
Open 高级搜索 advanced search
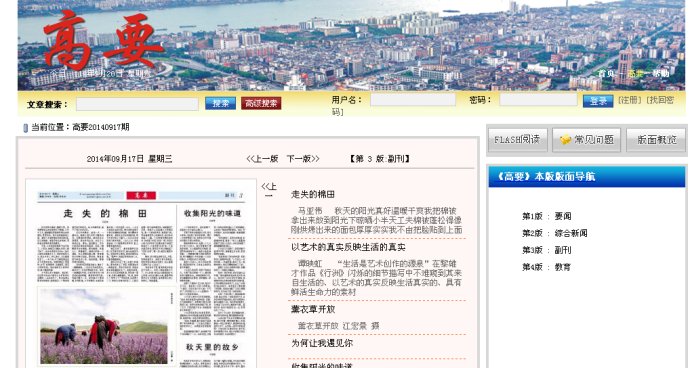tap(261, 103)
